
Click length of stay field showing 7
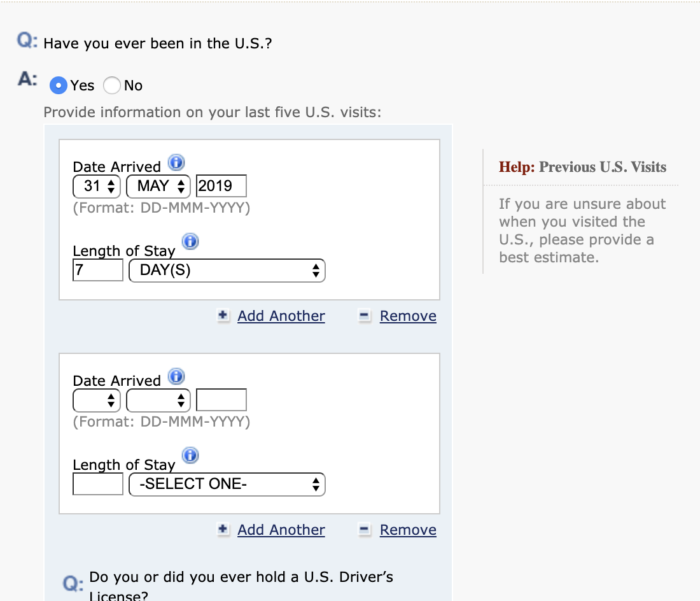[x=98, y=271]
